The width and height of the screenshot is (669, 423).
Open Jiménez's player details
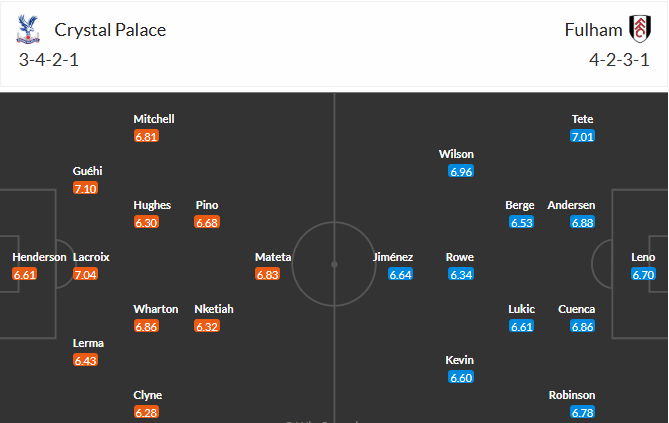pyautogui.click(x=393, y=257)
